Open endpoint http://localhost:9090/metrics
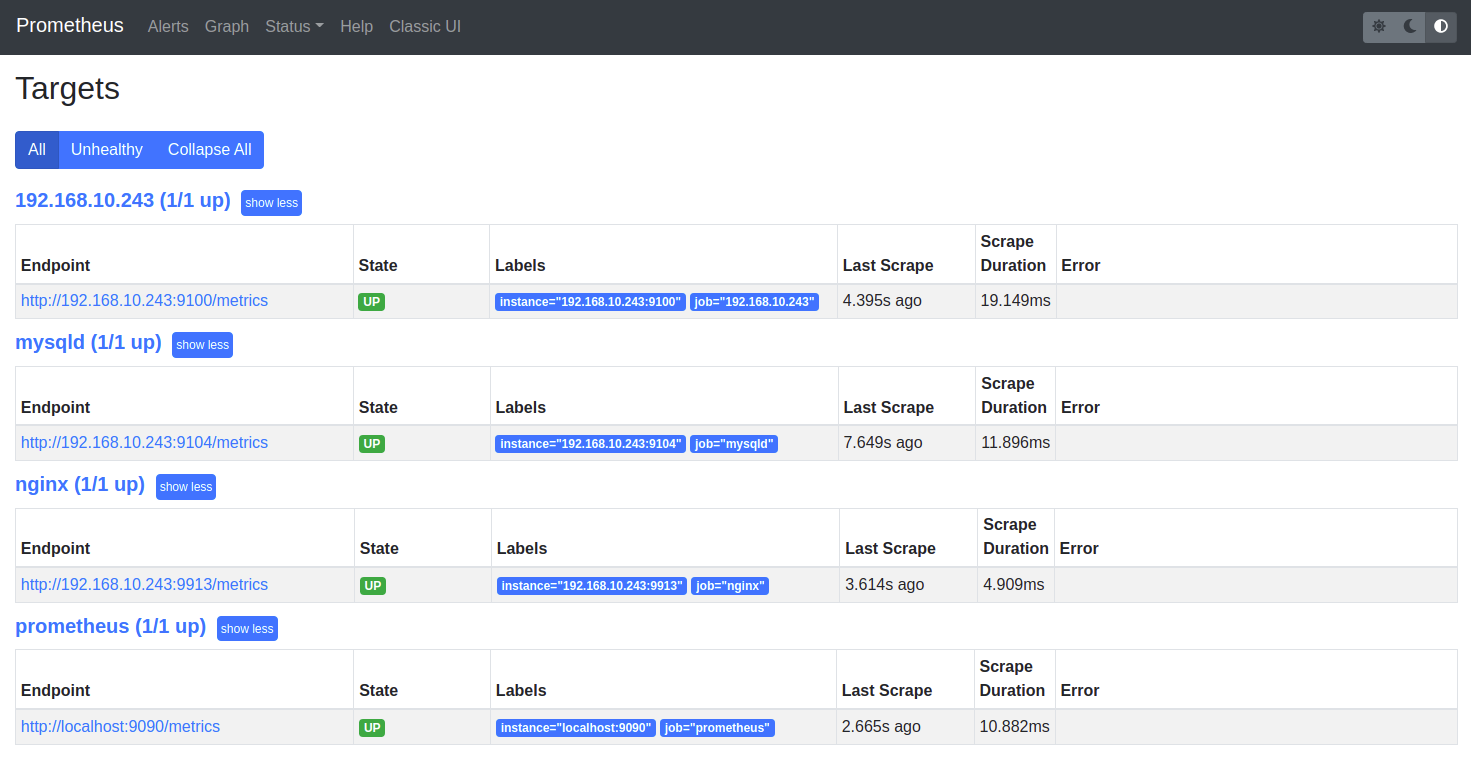The height and width of the screenshot is (780, 1471). click(121, 726)
